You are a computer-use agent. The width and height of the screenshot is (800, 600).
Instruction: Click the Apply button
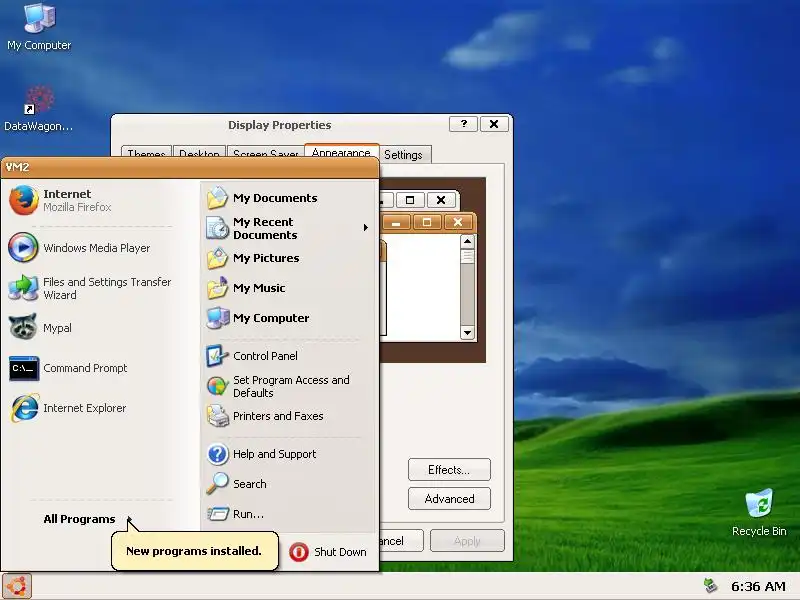coord(467,541)
